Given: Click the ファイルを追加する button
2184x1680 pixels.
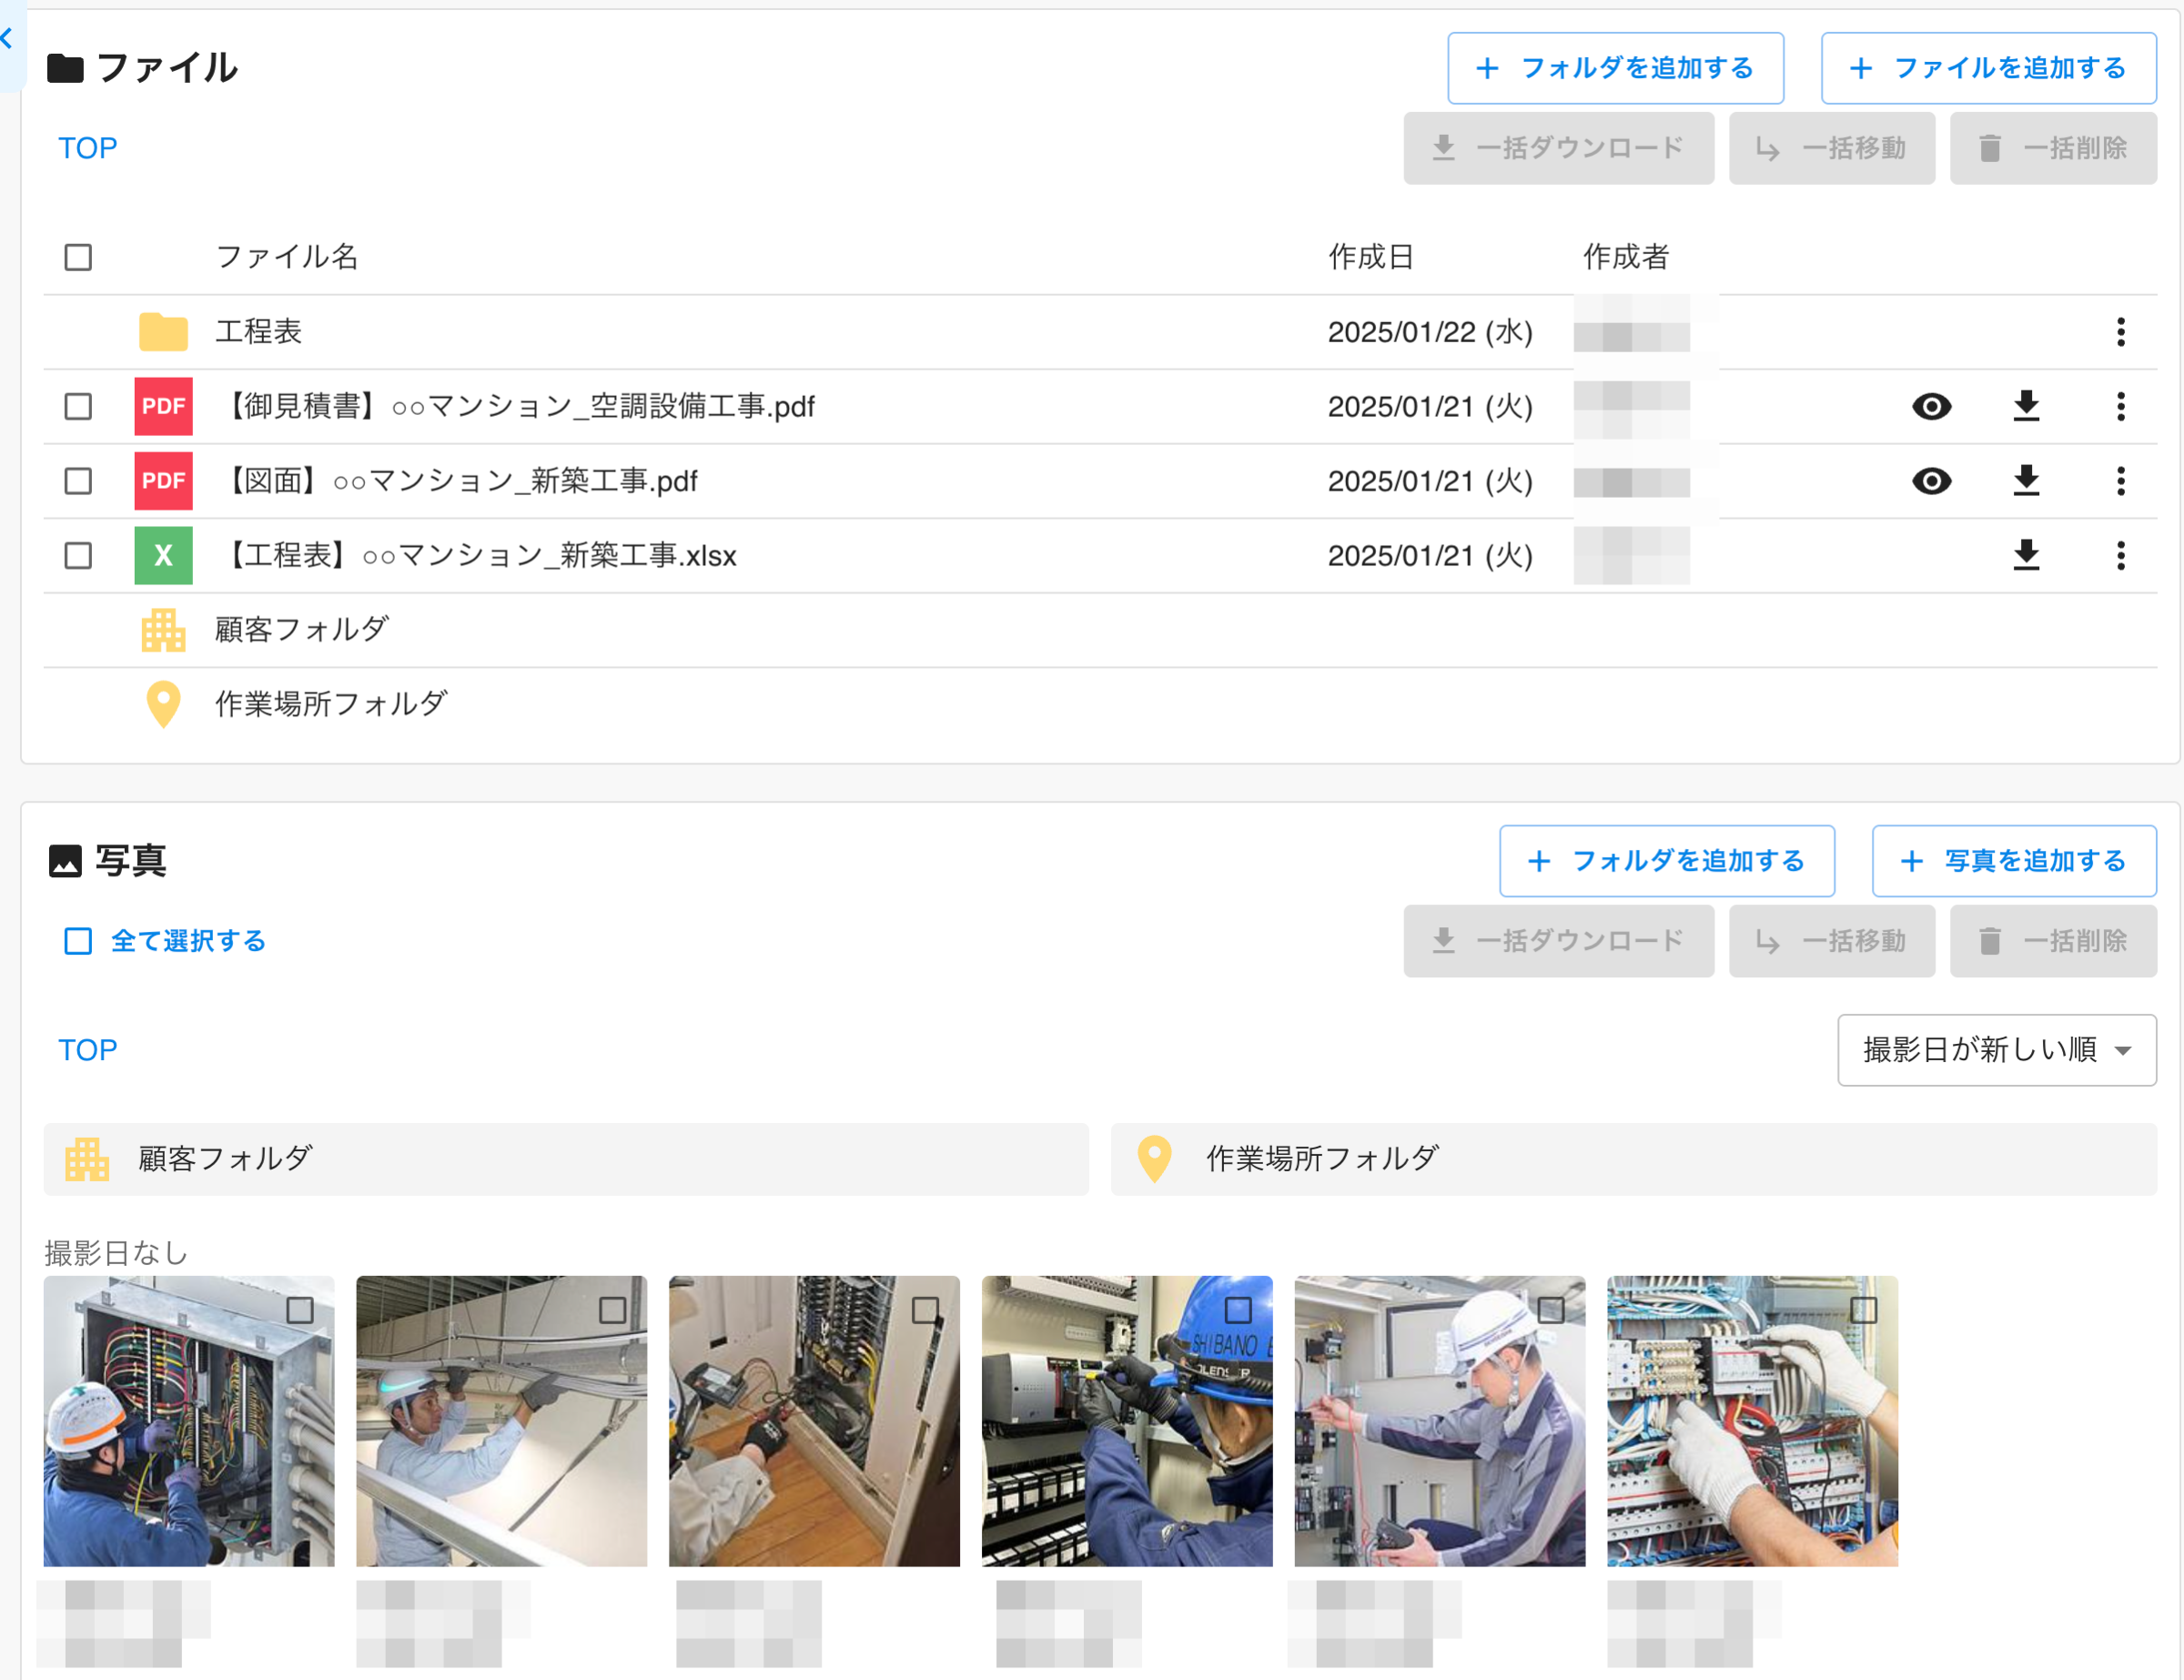Looking at the screenshot, I should 1988,68.
